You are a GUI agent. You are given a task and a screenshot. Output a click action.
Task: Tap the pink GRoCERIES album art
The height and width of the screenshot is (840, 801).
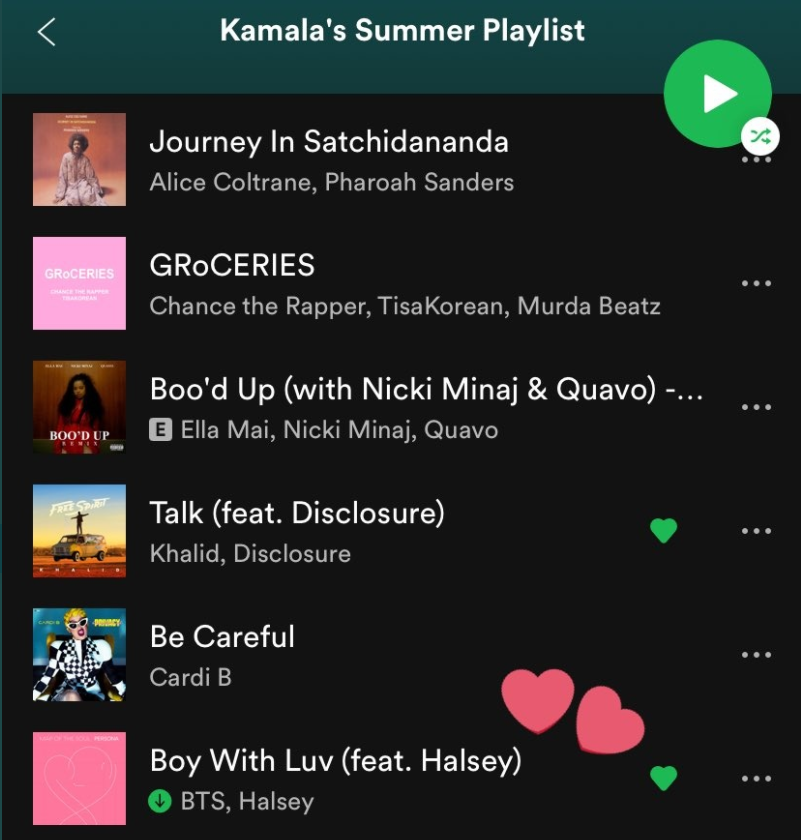click(79, 283)
